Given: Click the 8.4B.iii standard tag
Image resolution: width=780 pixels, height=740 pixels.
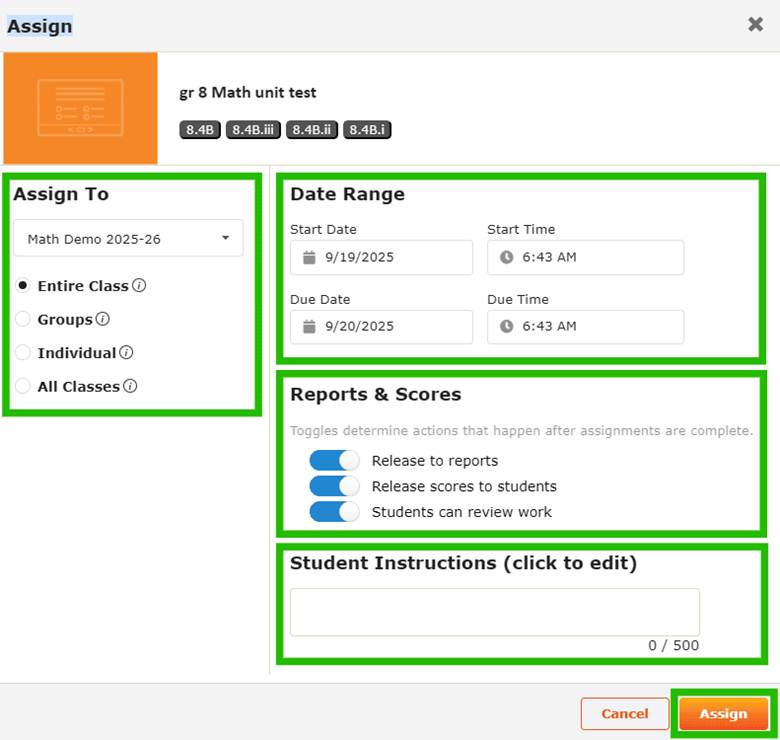Looking at the screenshot, I should click(253, 129).
